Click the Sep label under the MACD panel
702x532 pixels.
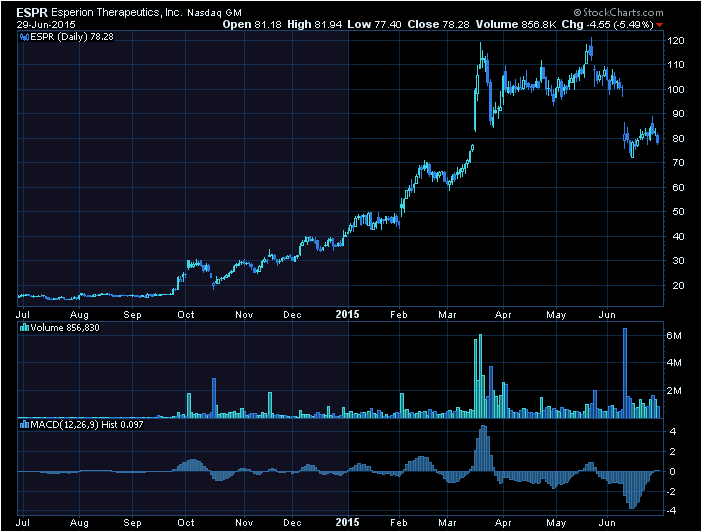pos(132,523)
